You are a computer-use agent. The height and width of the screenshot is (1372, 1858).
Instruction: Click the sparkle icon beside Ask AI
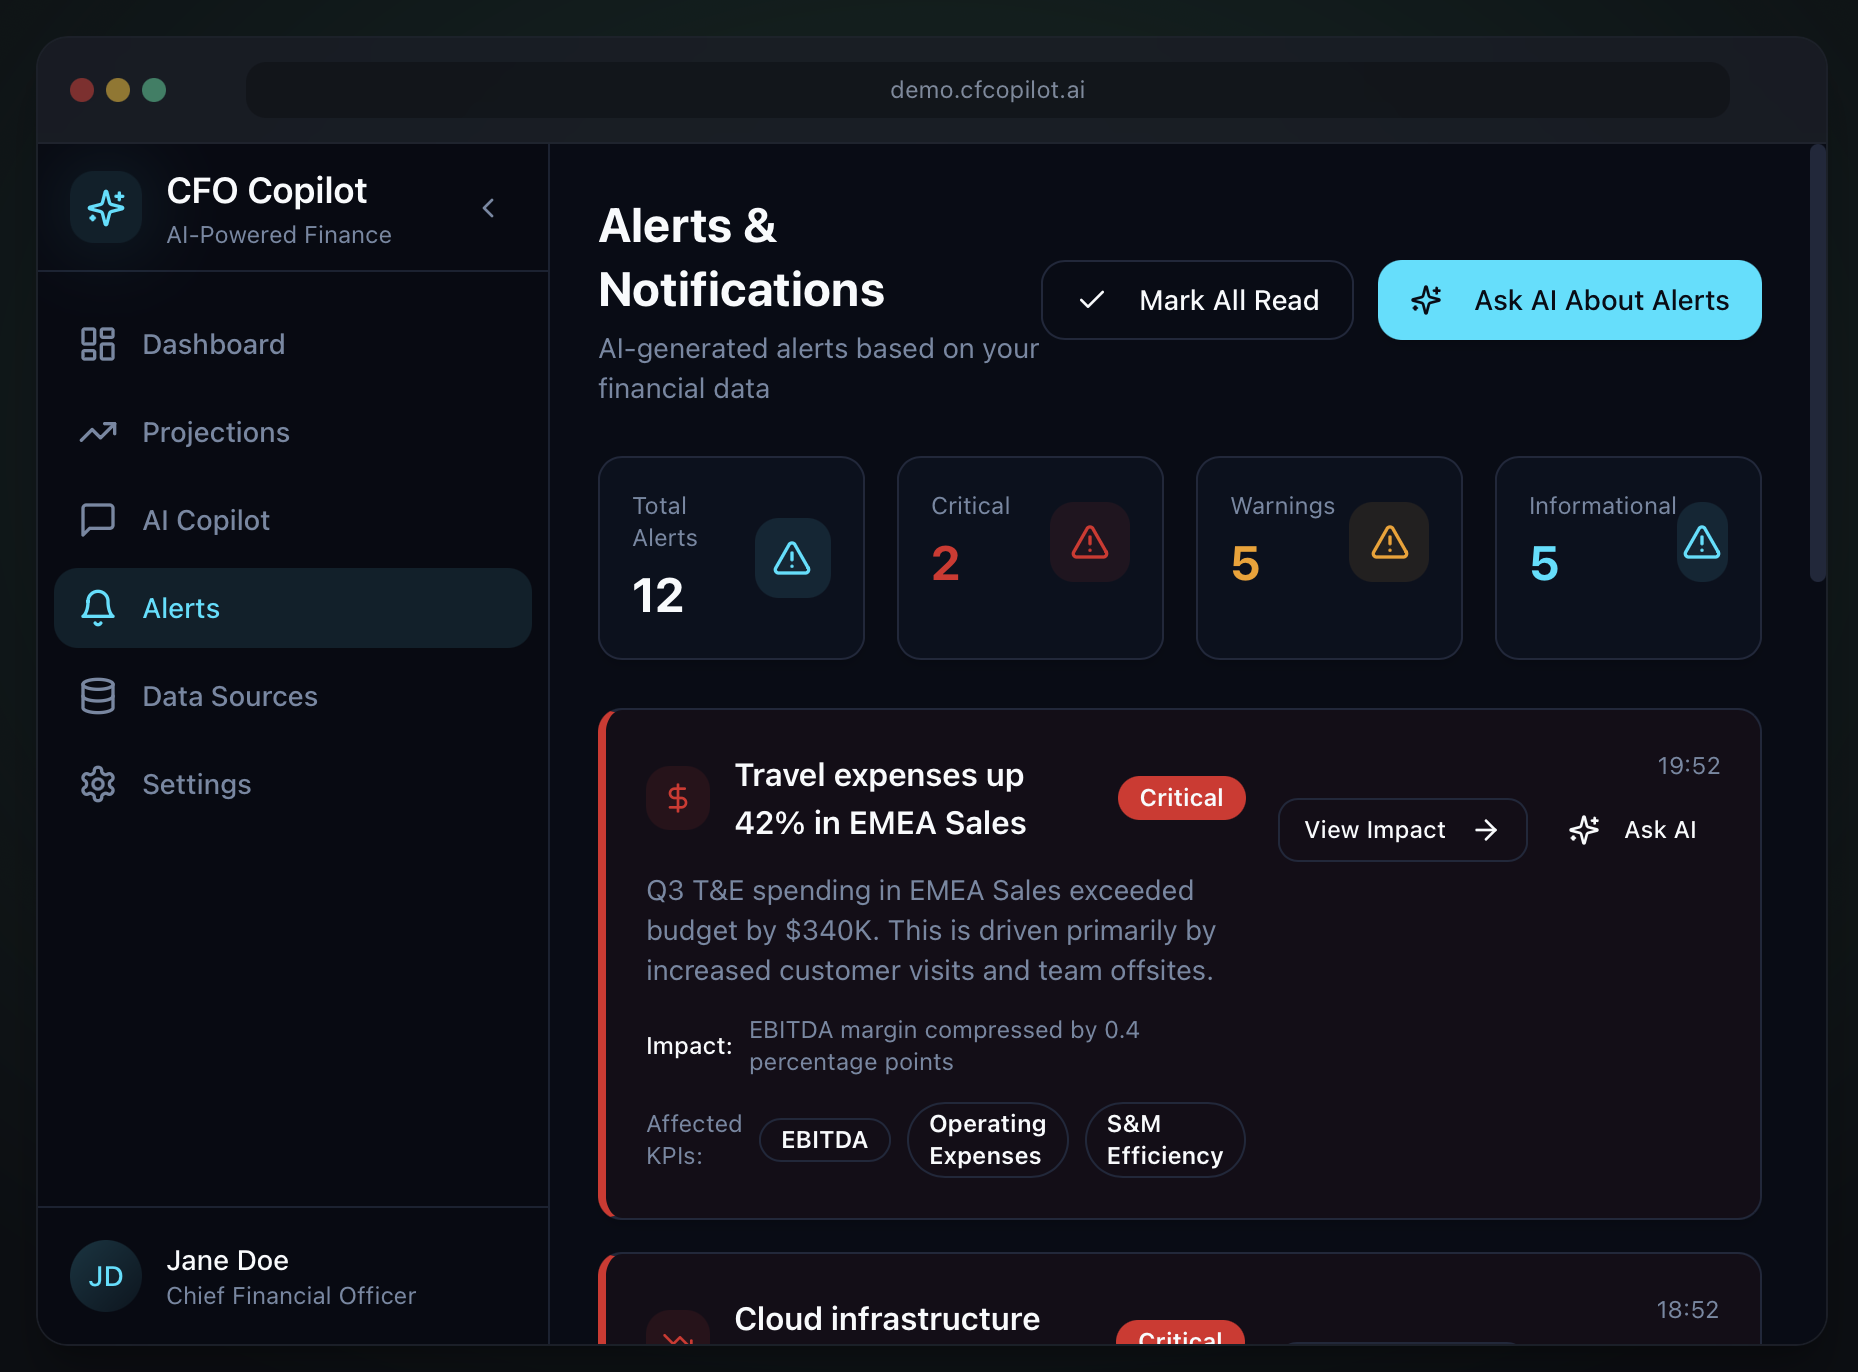(x=1583, y=829)
